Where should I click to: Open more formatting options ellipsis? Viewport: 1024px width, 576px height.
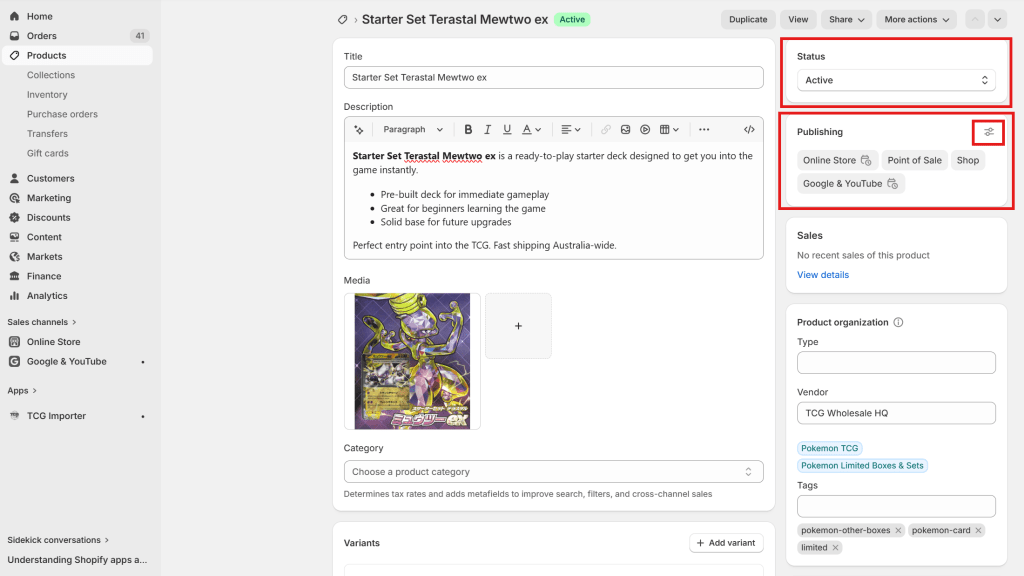coord(704,129)
